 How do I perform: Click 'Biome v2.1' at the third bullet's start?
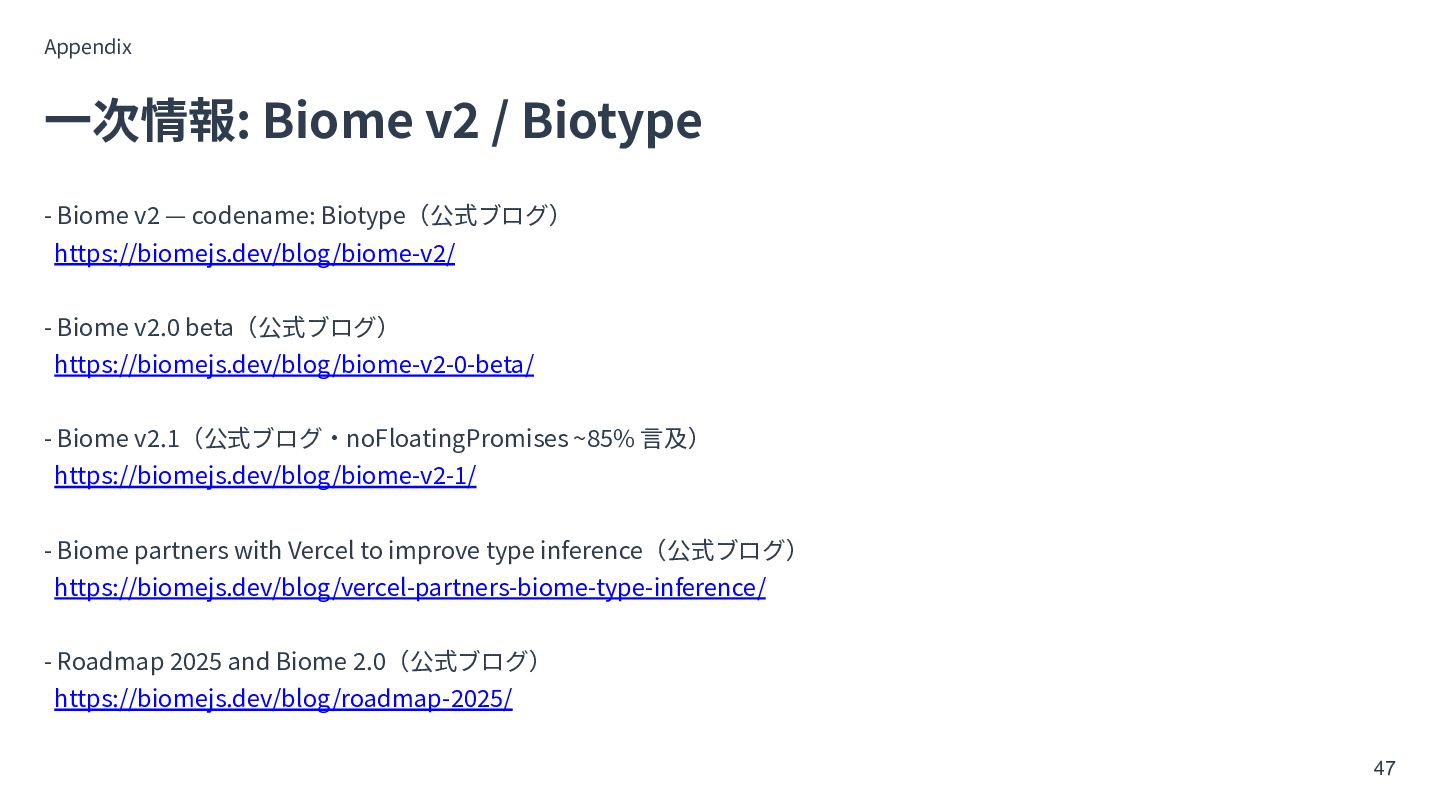coord(117,438)
